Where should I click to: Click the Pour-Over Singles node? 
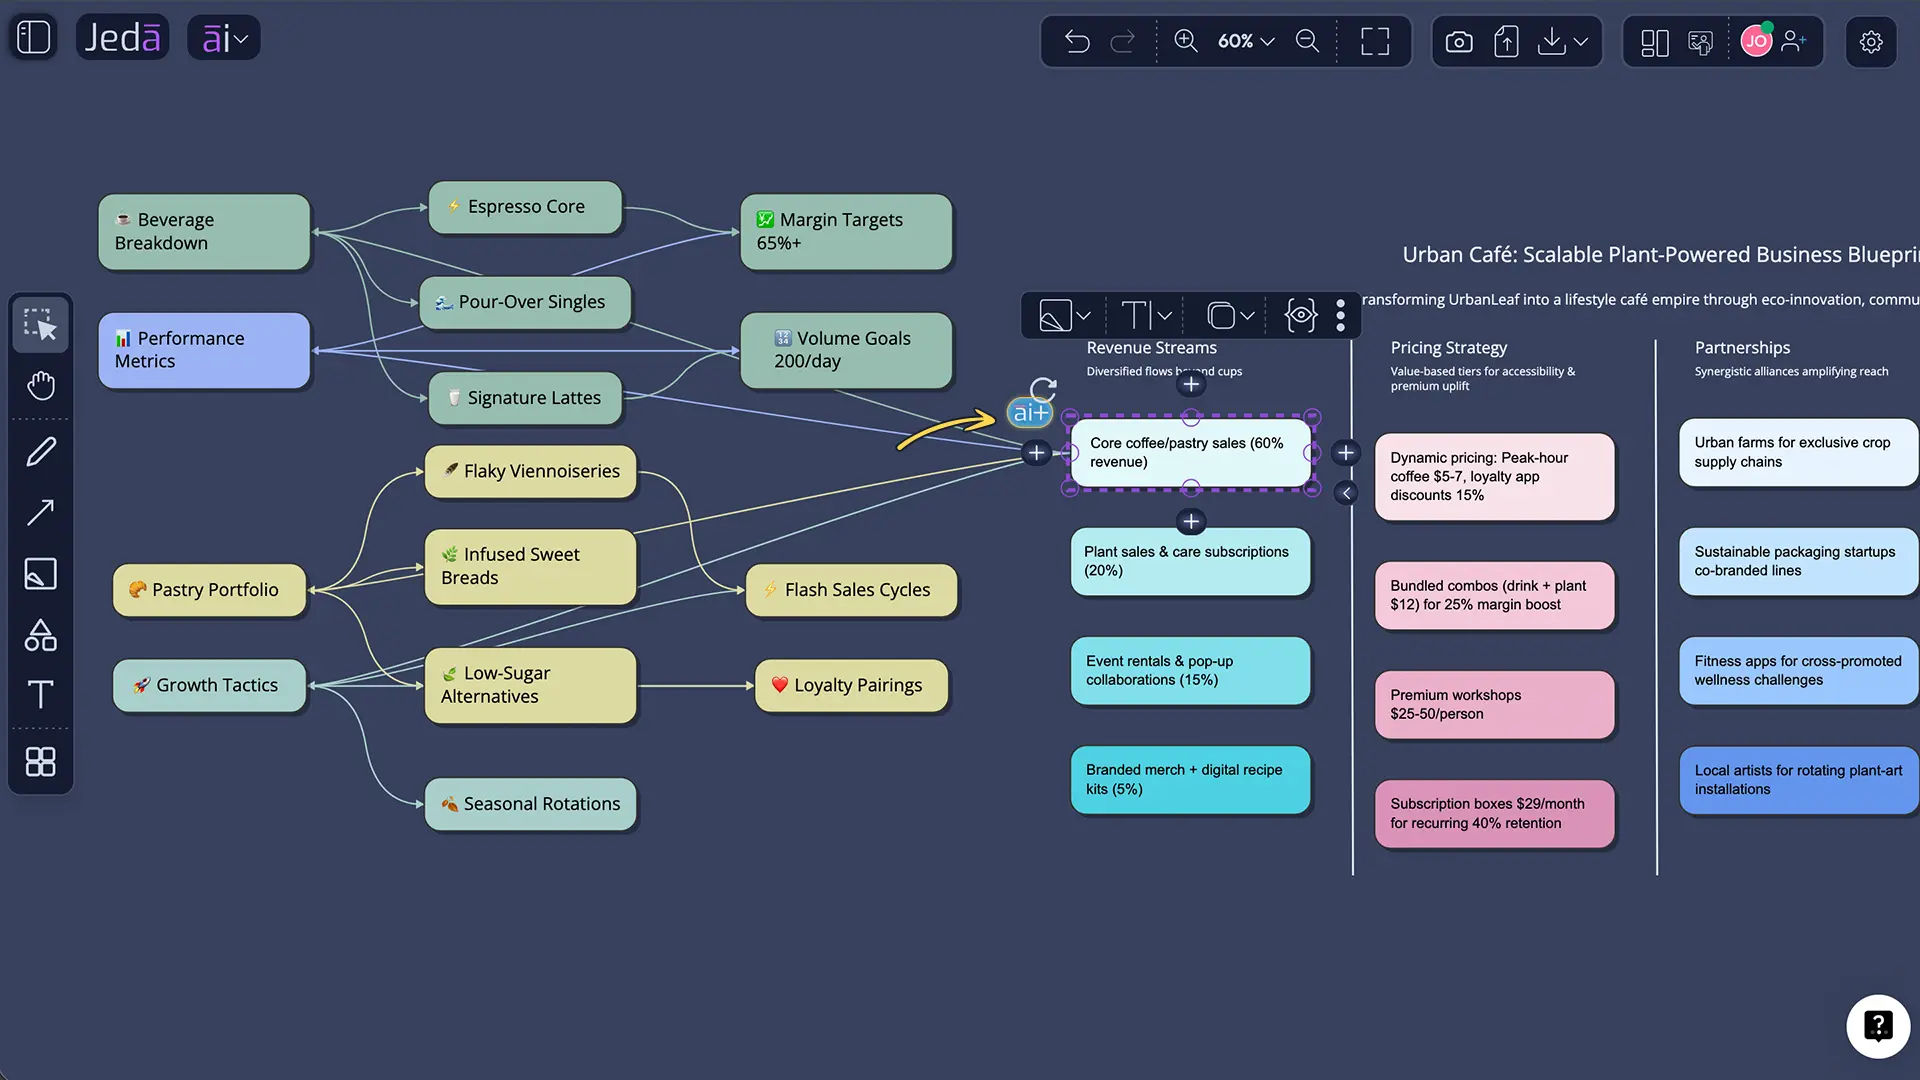[x=525, y=302]
